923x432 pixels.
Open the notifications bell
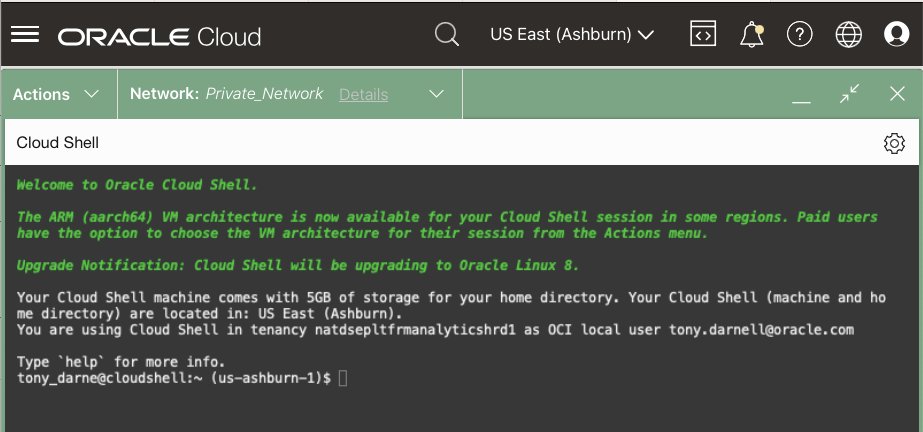click(x=751, y=35)
